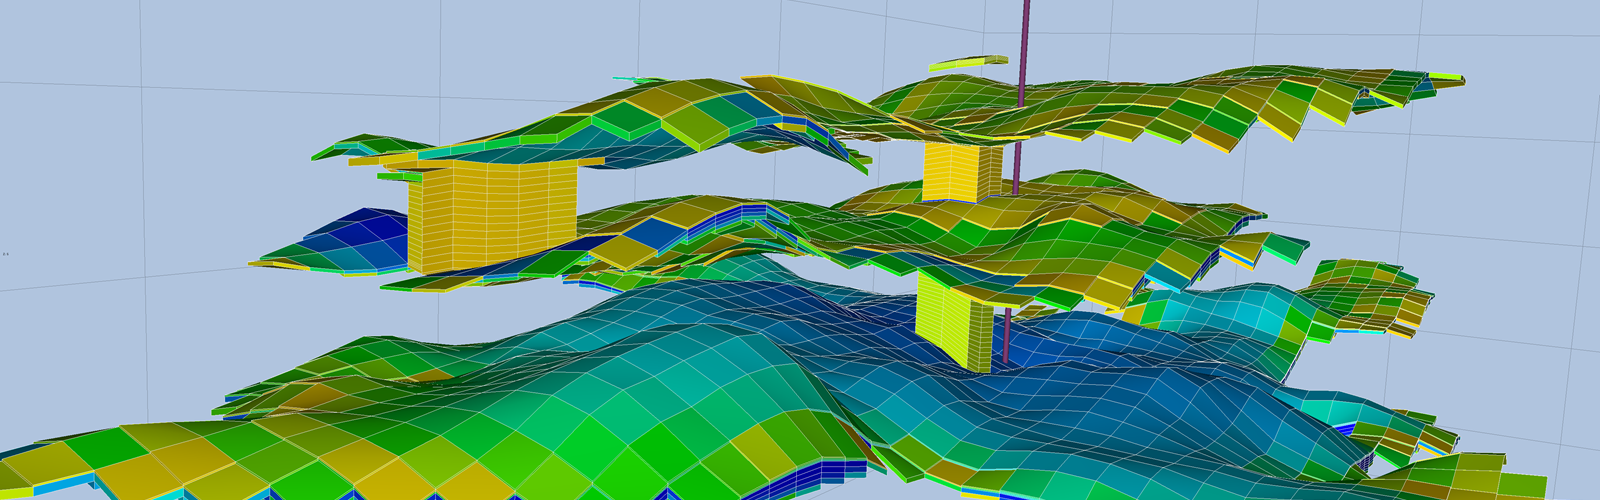
Task: Select the yellow-green cell column beside the lower well
Action: (x=951, y=320)
